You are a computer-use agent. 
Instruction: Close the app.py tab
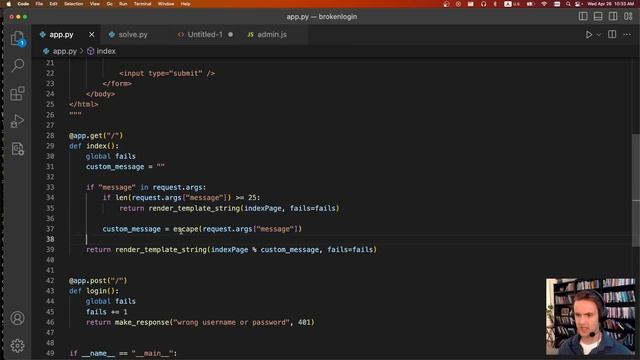coord(92,35)
